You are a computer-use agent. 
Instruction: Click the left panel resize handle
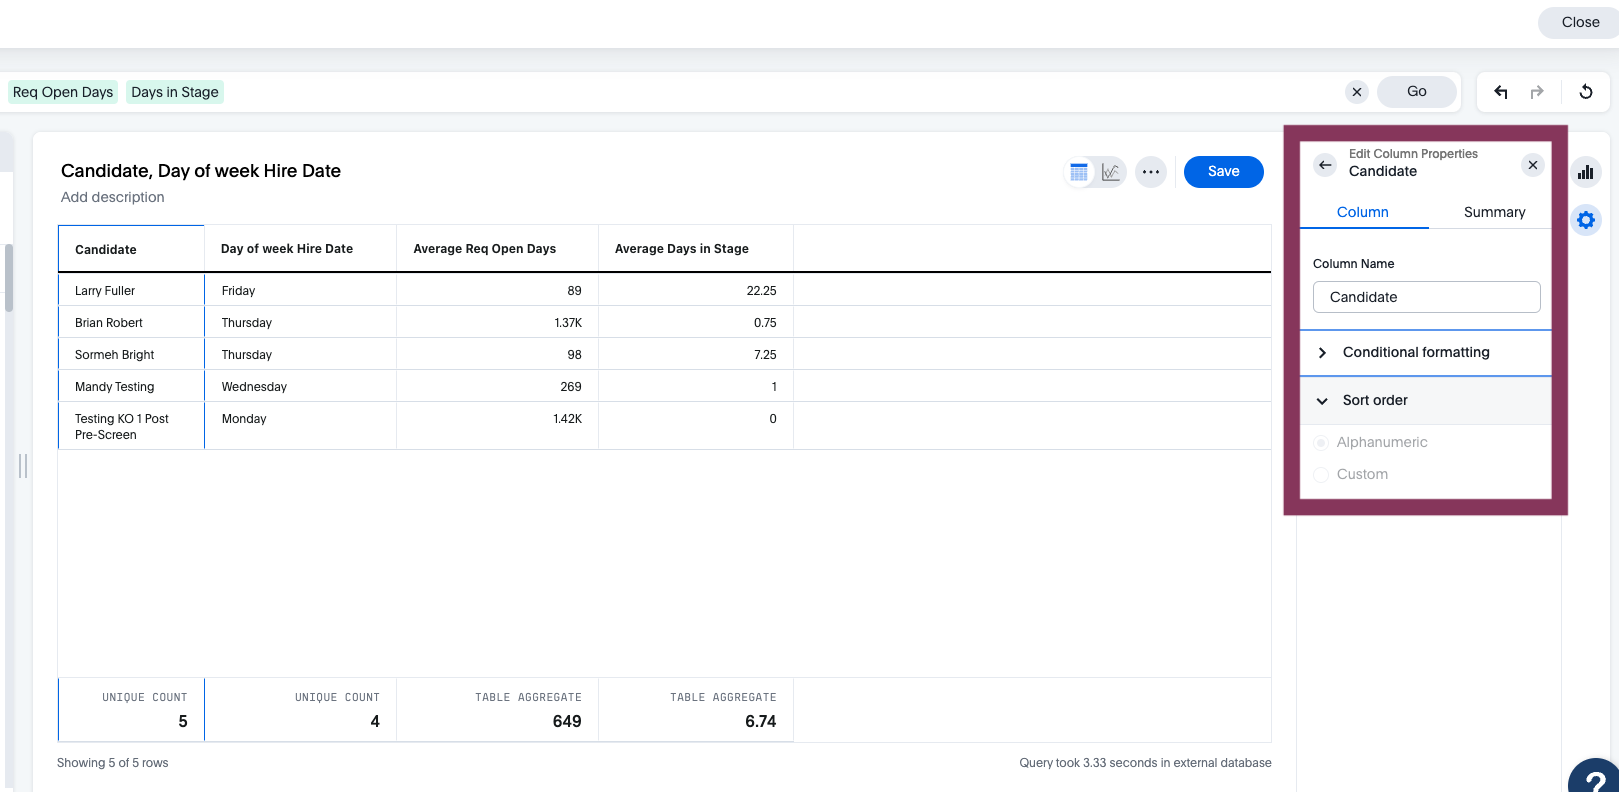coord(23,466)
